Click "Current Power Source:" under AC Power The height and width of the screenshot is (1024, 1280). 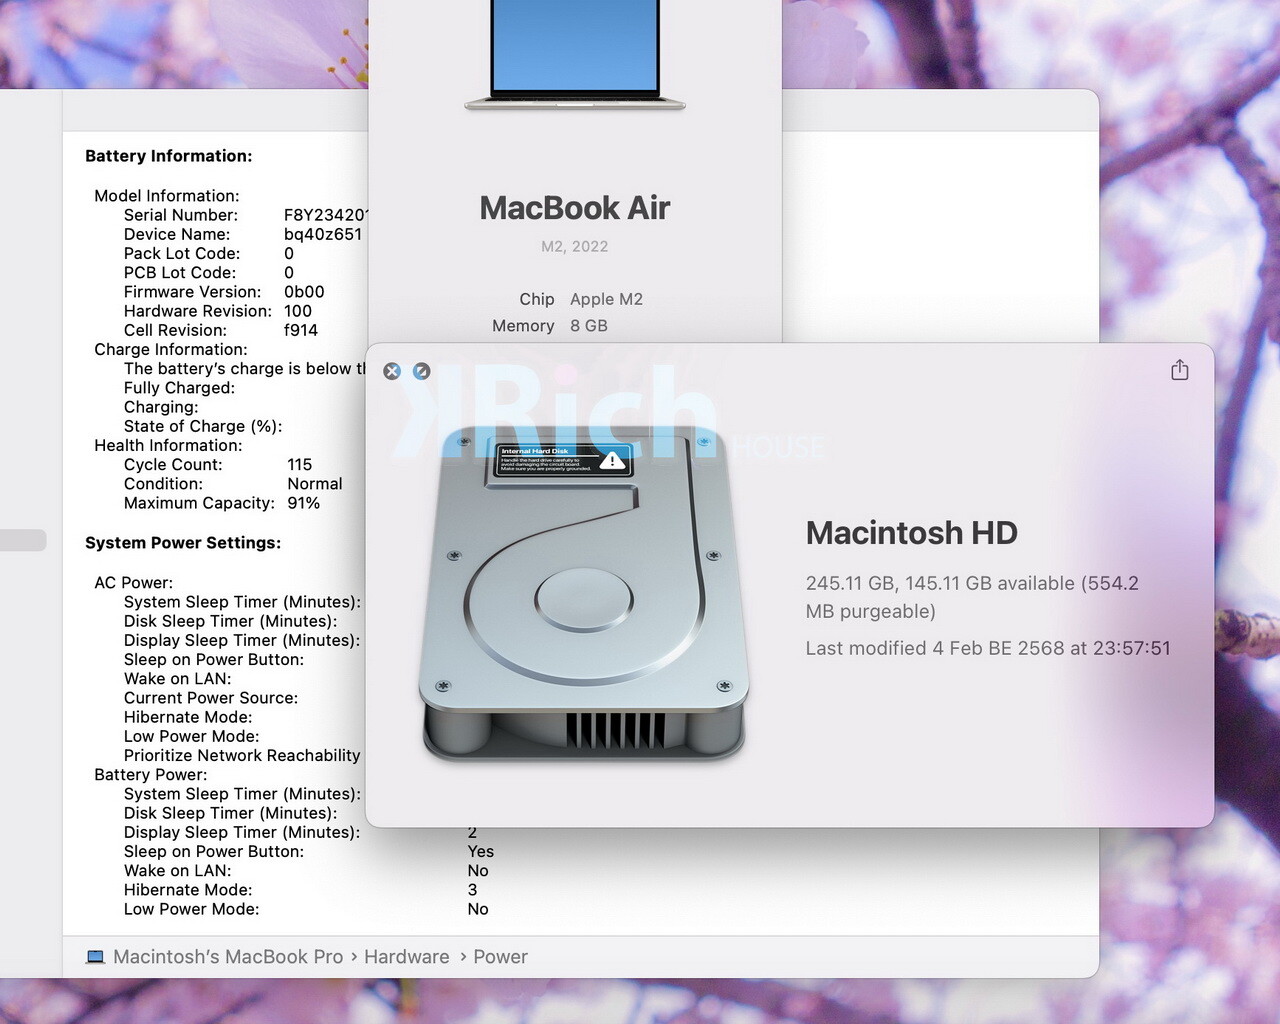pos(211,698)
